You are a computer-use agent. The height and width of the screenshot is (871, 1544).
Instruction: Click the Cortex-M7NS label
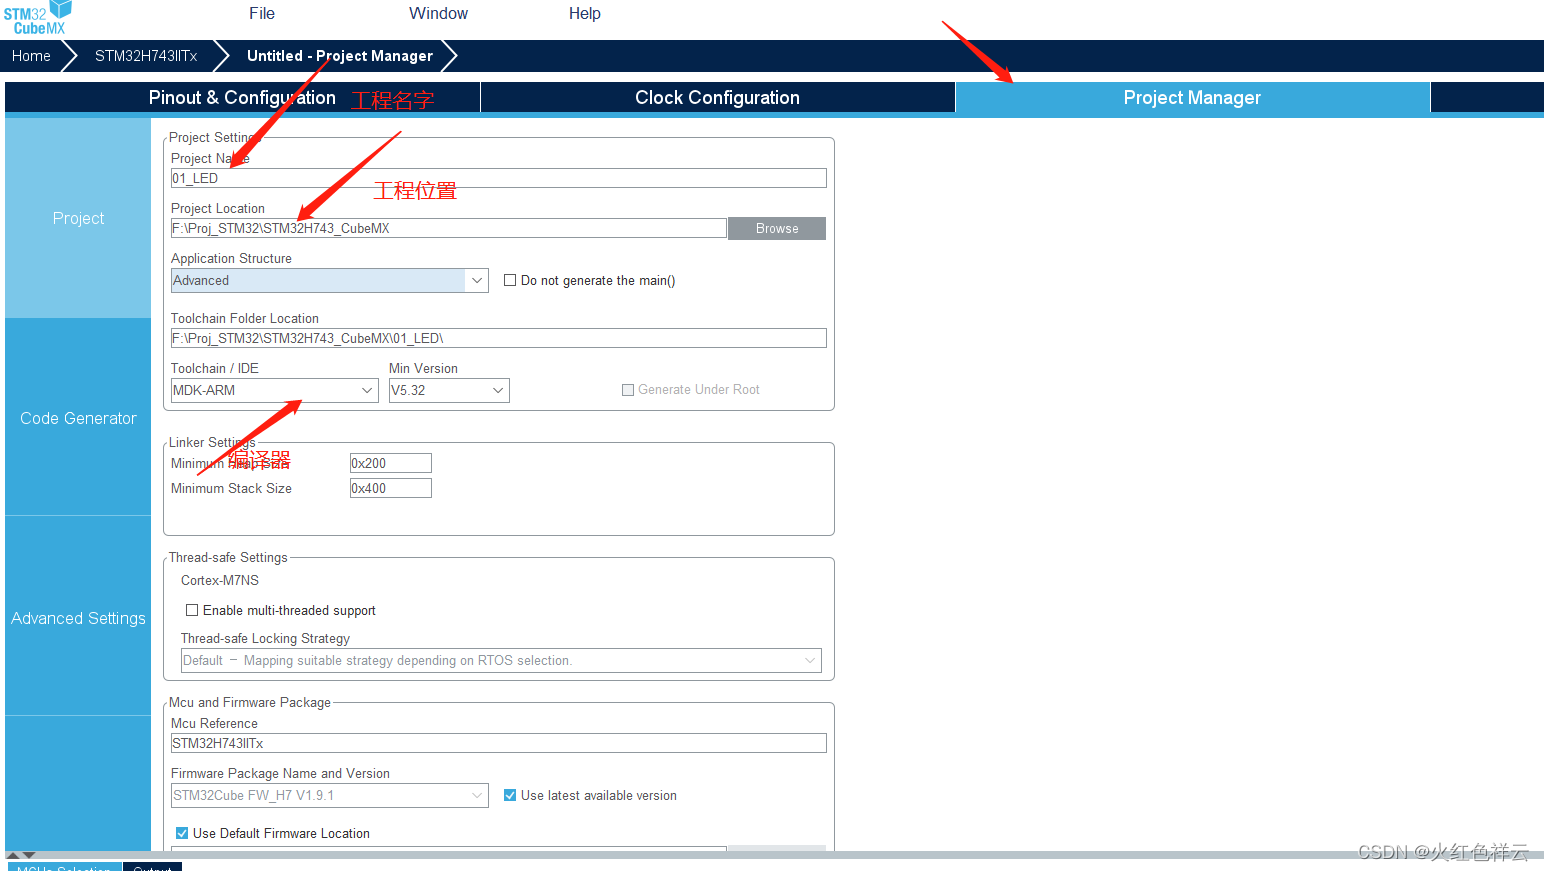coord(220,580)
